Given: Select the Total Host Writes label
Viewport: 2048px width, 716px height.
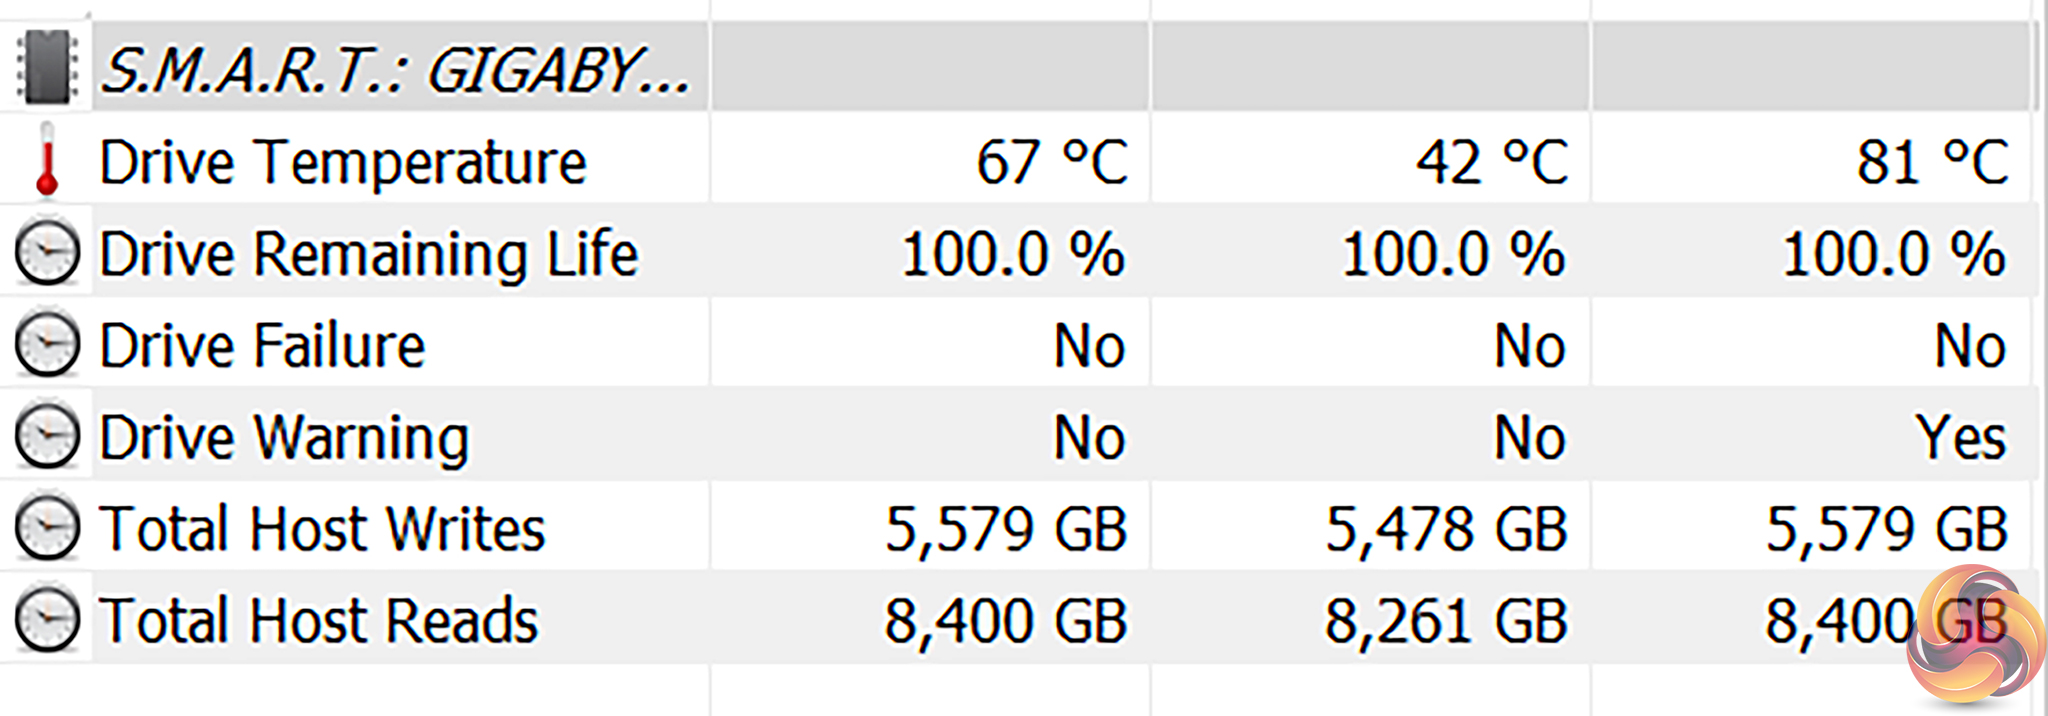Looking at the screenshot, I should pyautogui.click(x=322, y=529).
